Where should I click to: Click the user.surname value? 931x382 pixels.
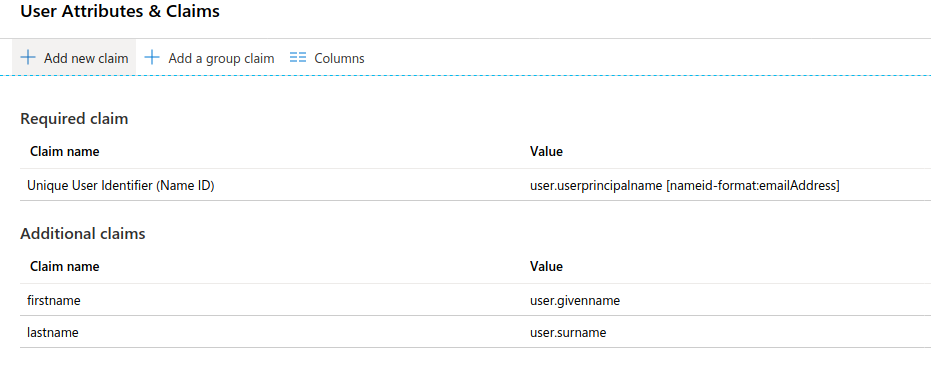568,333
